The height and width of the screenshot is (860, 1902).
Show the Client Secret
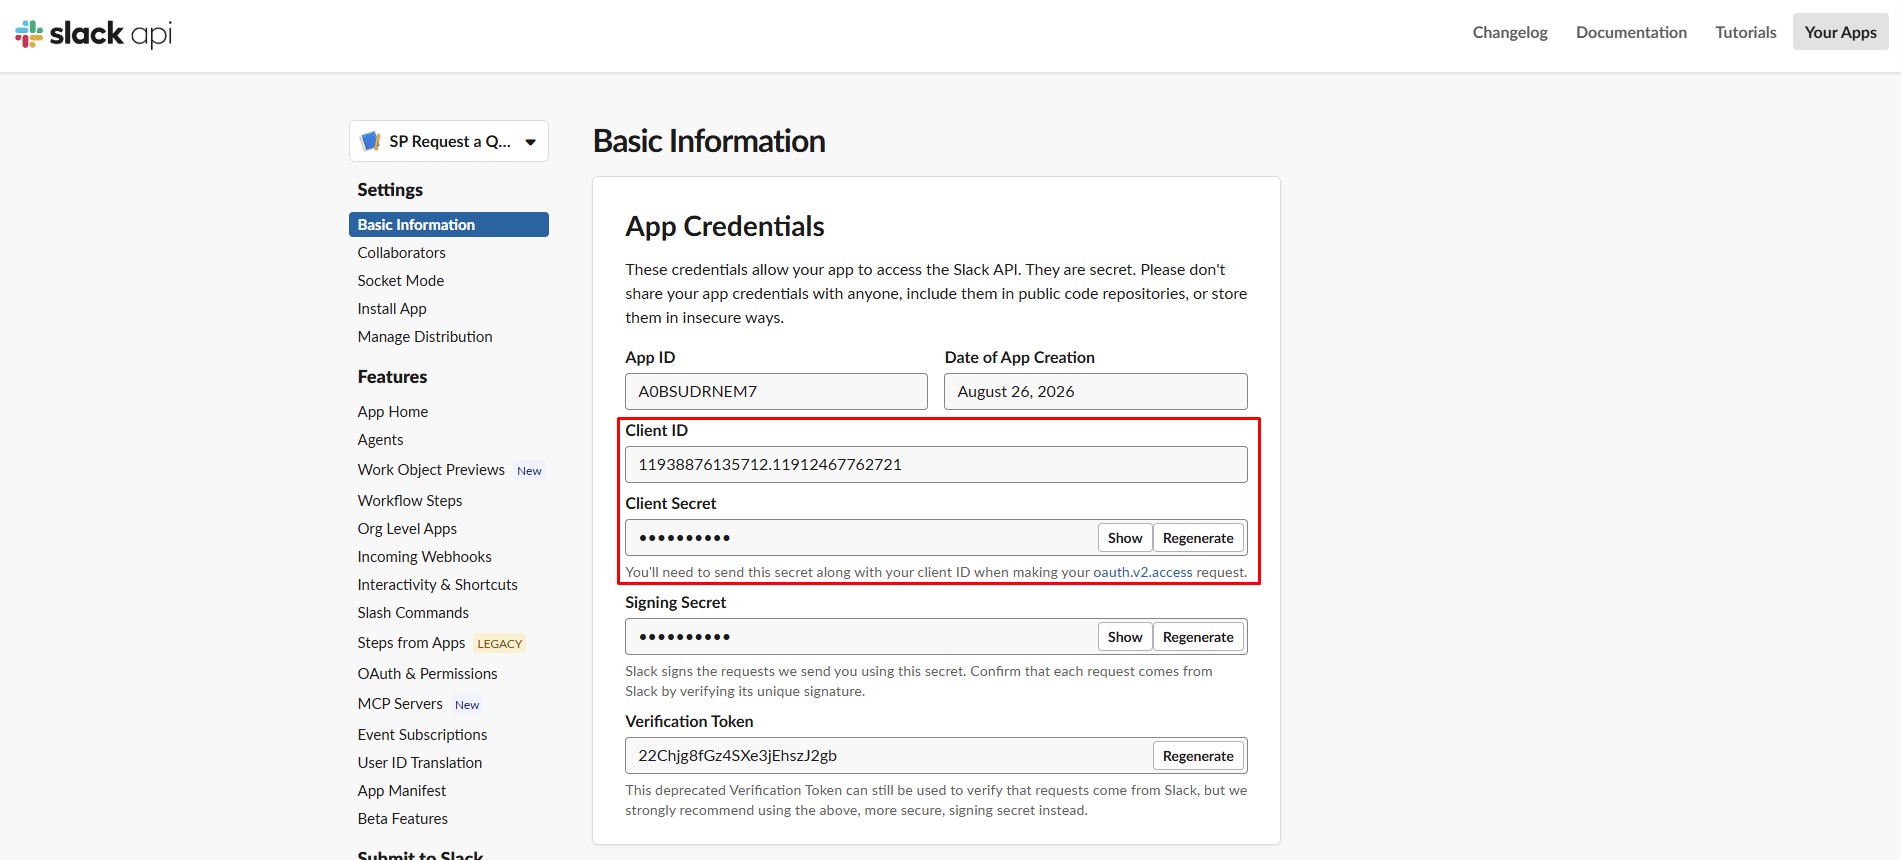(1125, 538)
